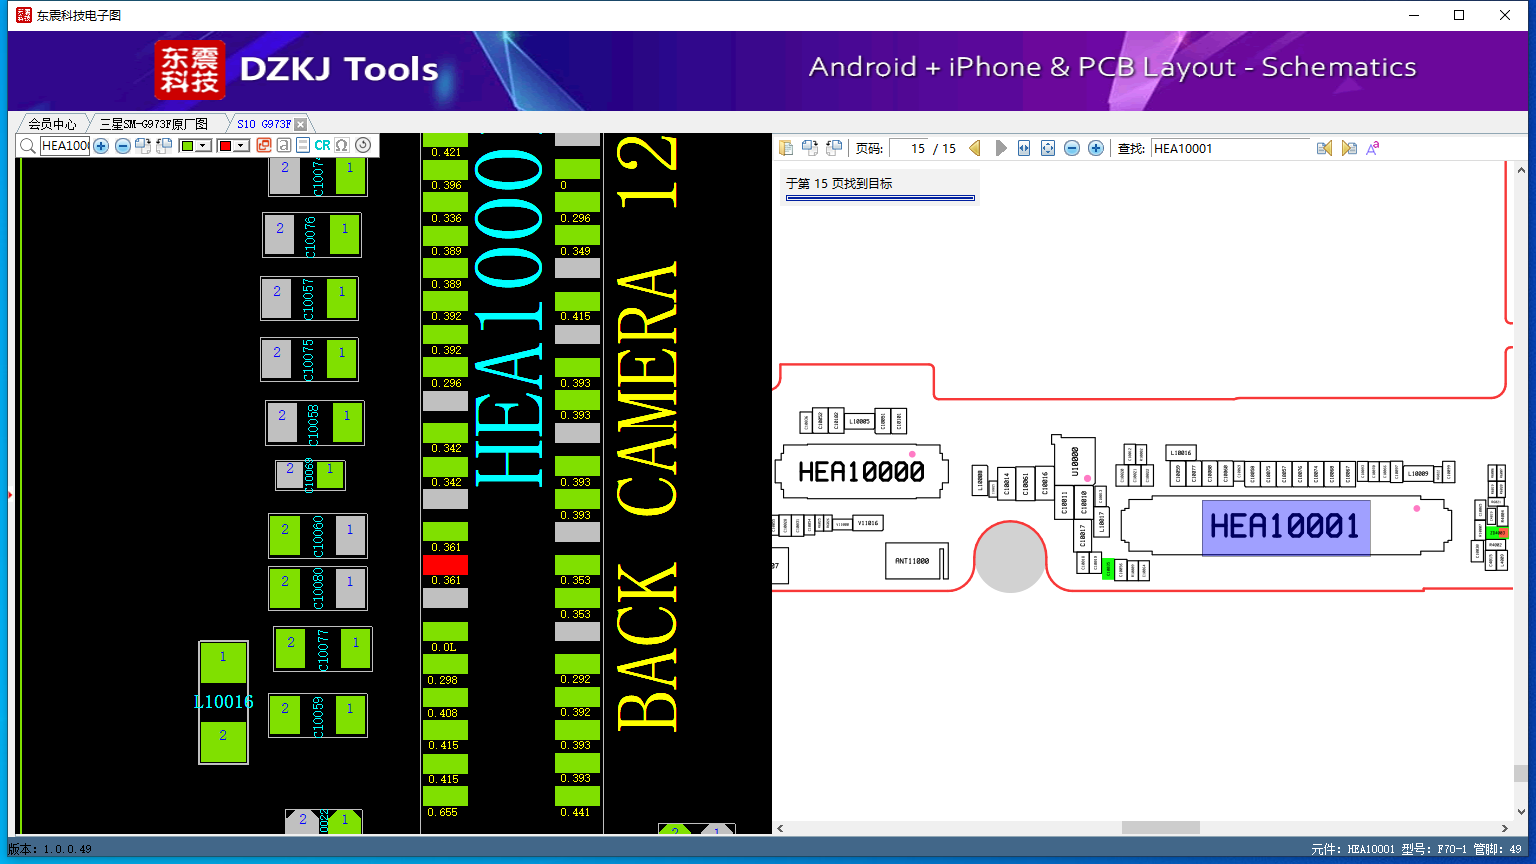The image size is (1536, 864).
Task: Click the circular rotate view icon
Action: point(363,145)
